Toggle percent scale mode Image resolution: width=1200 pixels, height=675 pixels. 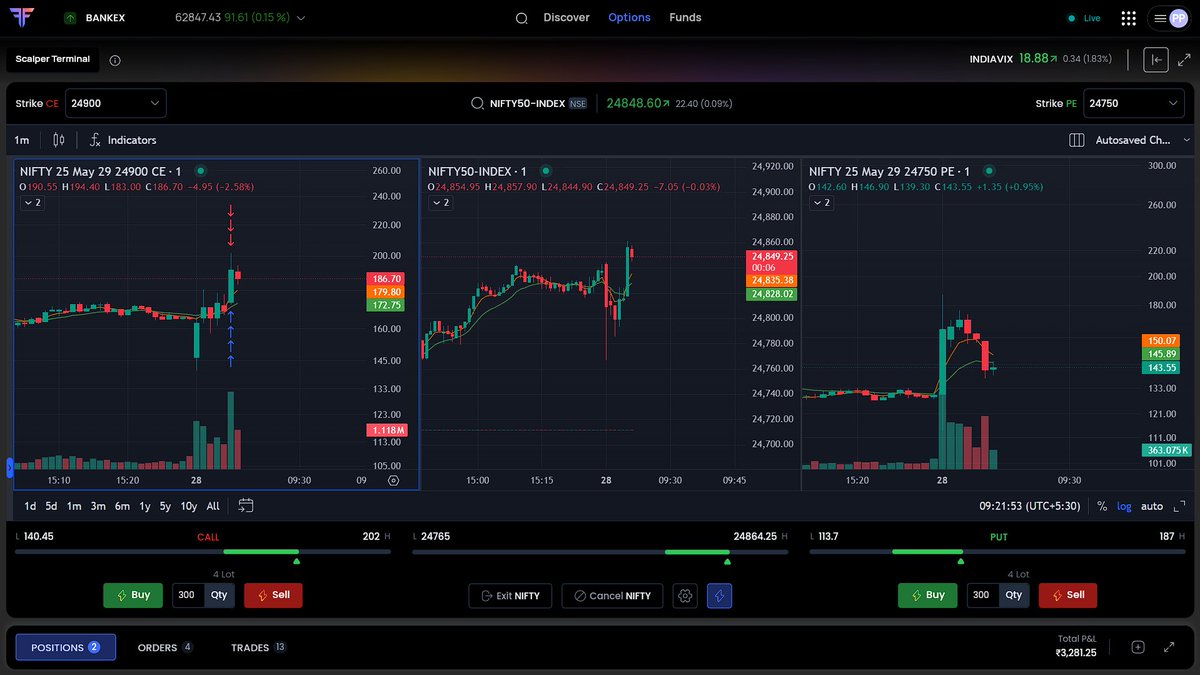(x=1102, y=506)
